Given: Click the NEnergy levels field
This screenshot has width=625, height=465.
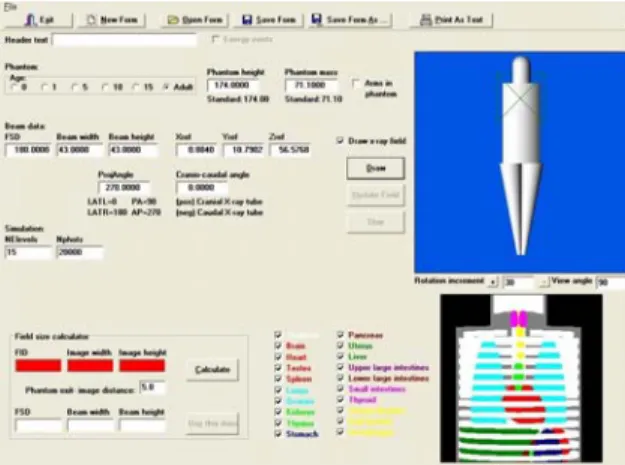Looking at the screenshot, I should pos(28,252).
